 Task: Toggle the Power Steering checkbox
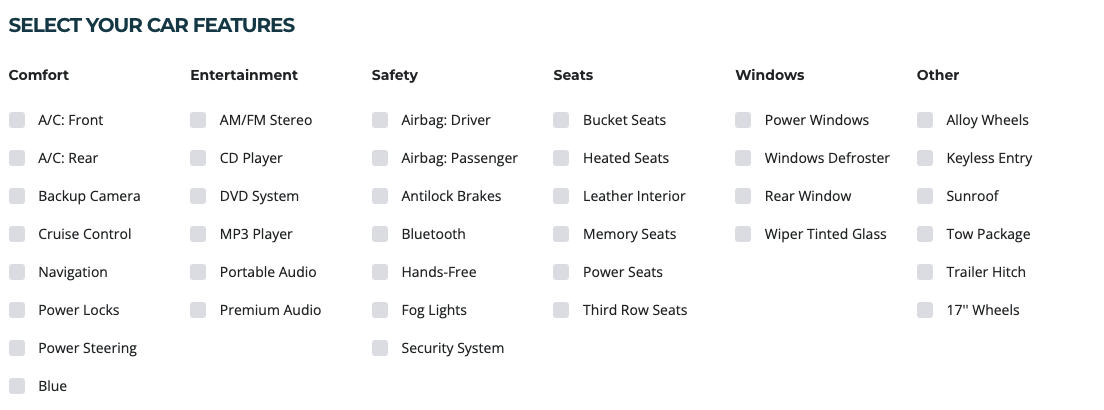(x=17, y=348)
